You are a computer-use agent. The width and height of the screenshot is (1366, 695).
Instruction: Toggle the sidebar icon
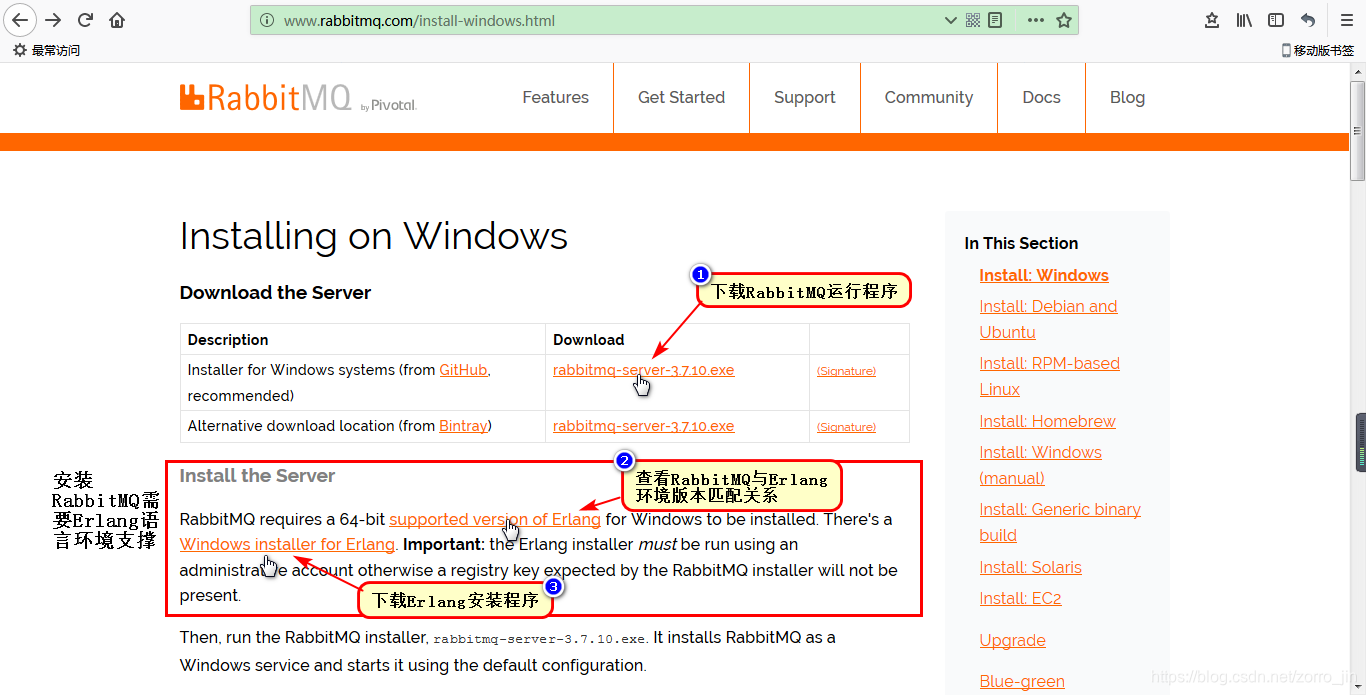1276,20
